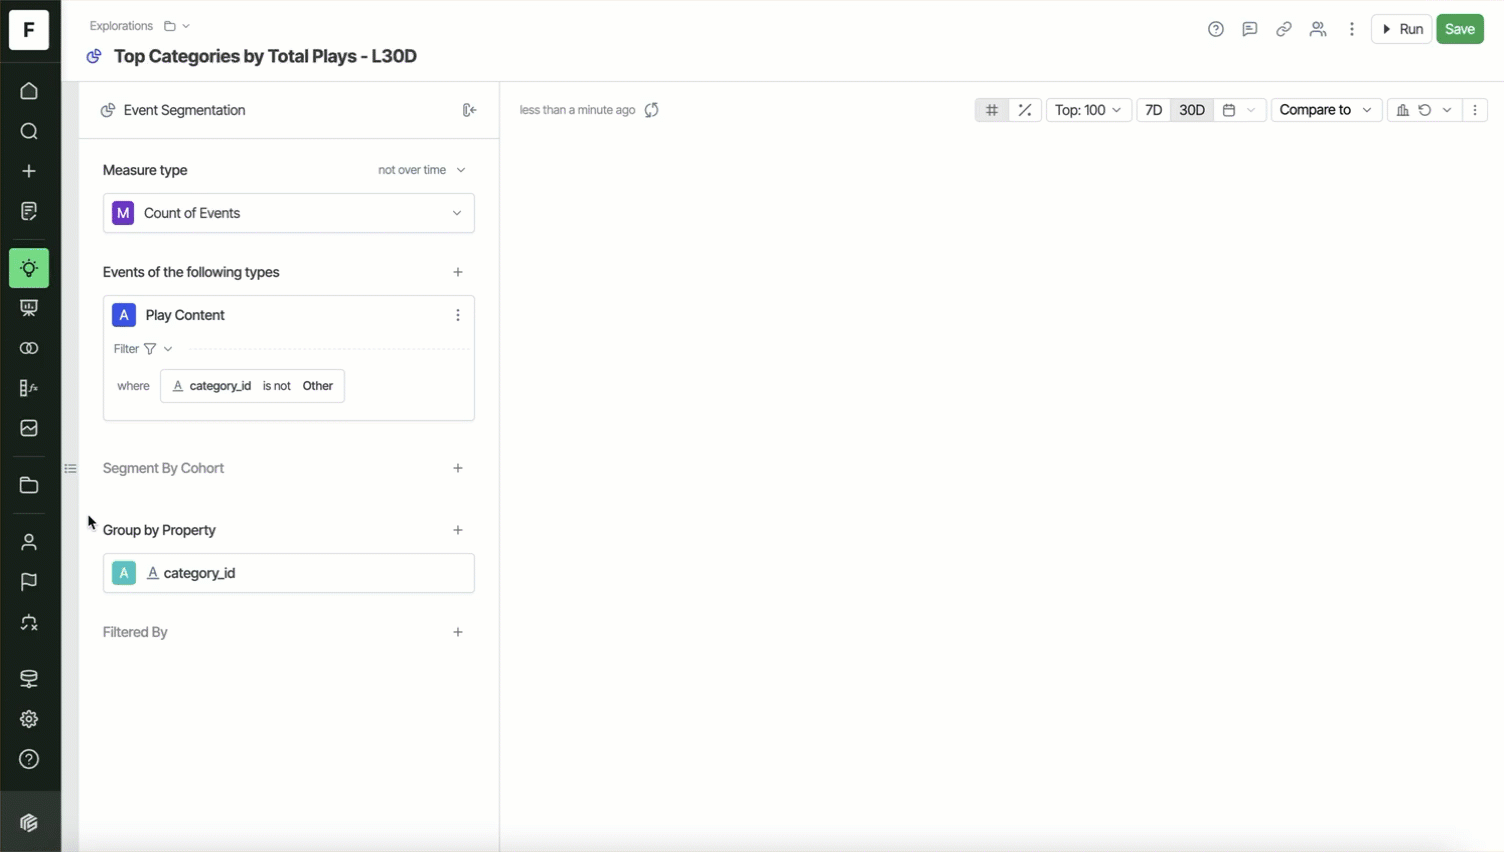
Task: Open the settings gear icon in sidebar
Action: 29,719
